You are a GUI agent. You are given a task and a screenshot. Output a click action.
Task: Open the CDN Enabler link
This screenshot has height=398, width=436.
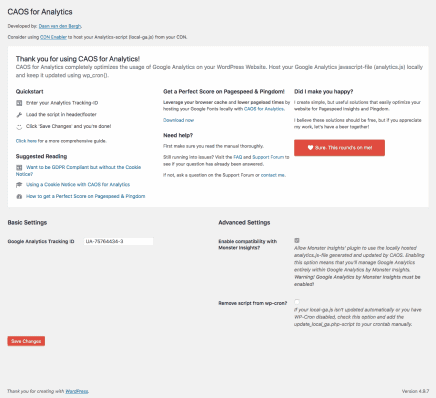point(53,37)
